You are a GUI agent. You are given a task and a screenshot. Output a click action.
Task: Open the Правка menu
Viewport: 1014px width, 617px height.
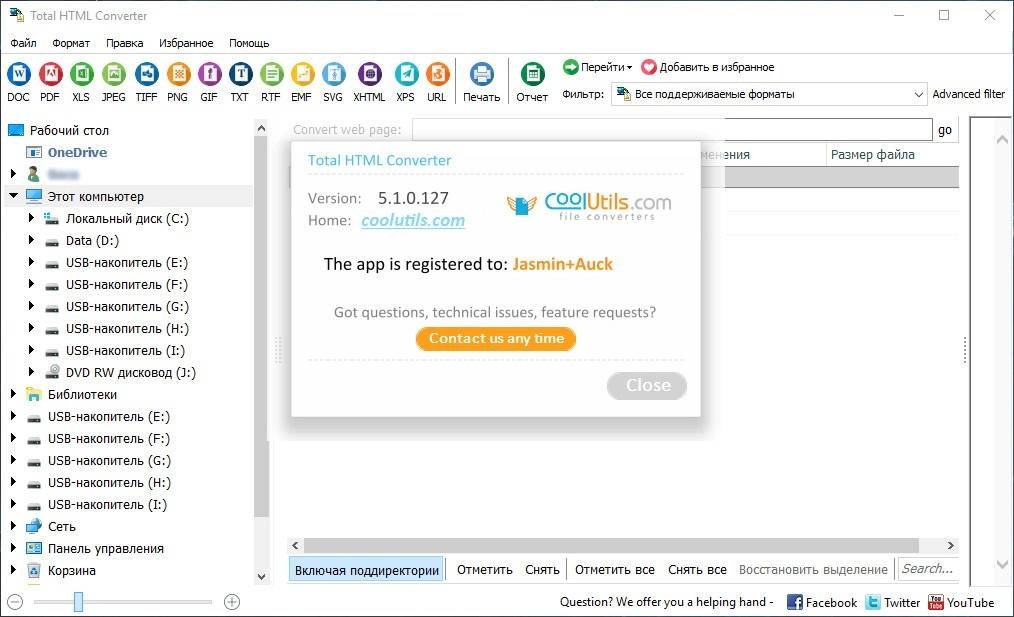click(x=125, y=43)
